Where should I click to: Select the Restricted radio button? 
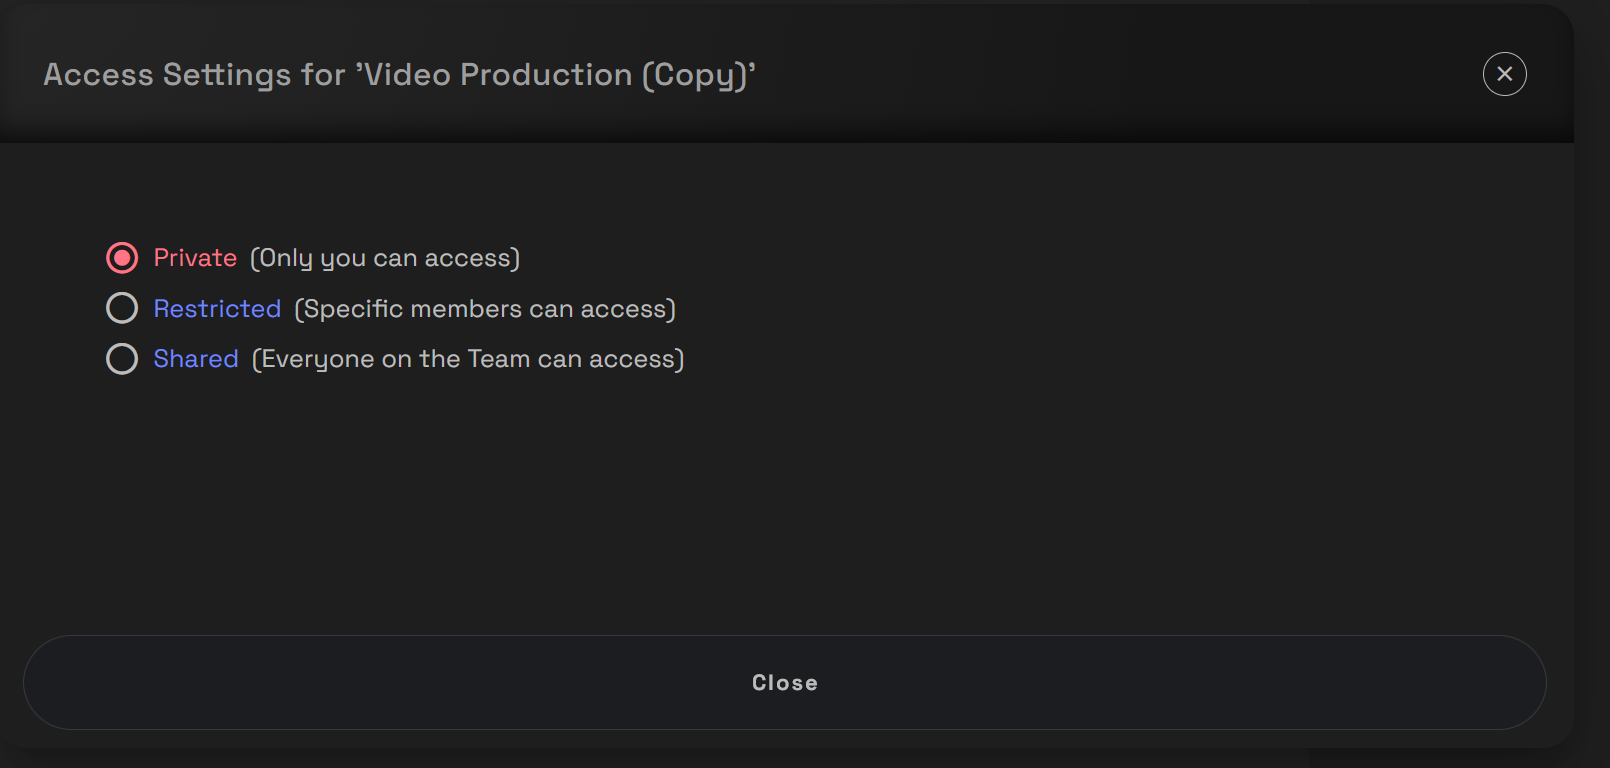click(x=122, y=308)
